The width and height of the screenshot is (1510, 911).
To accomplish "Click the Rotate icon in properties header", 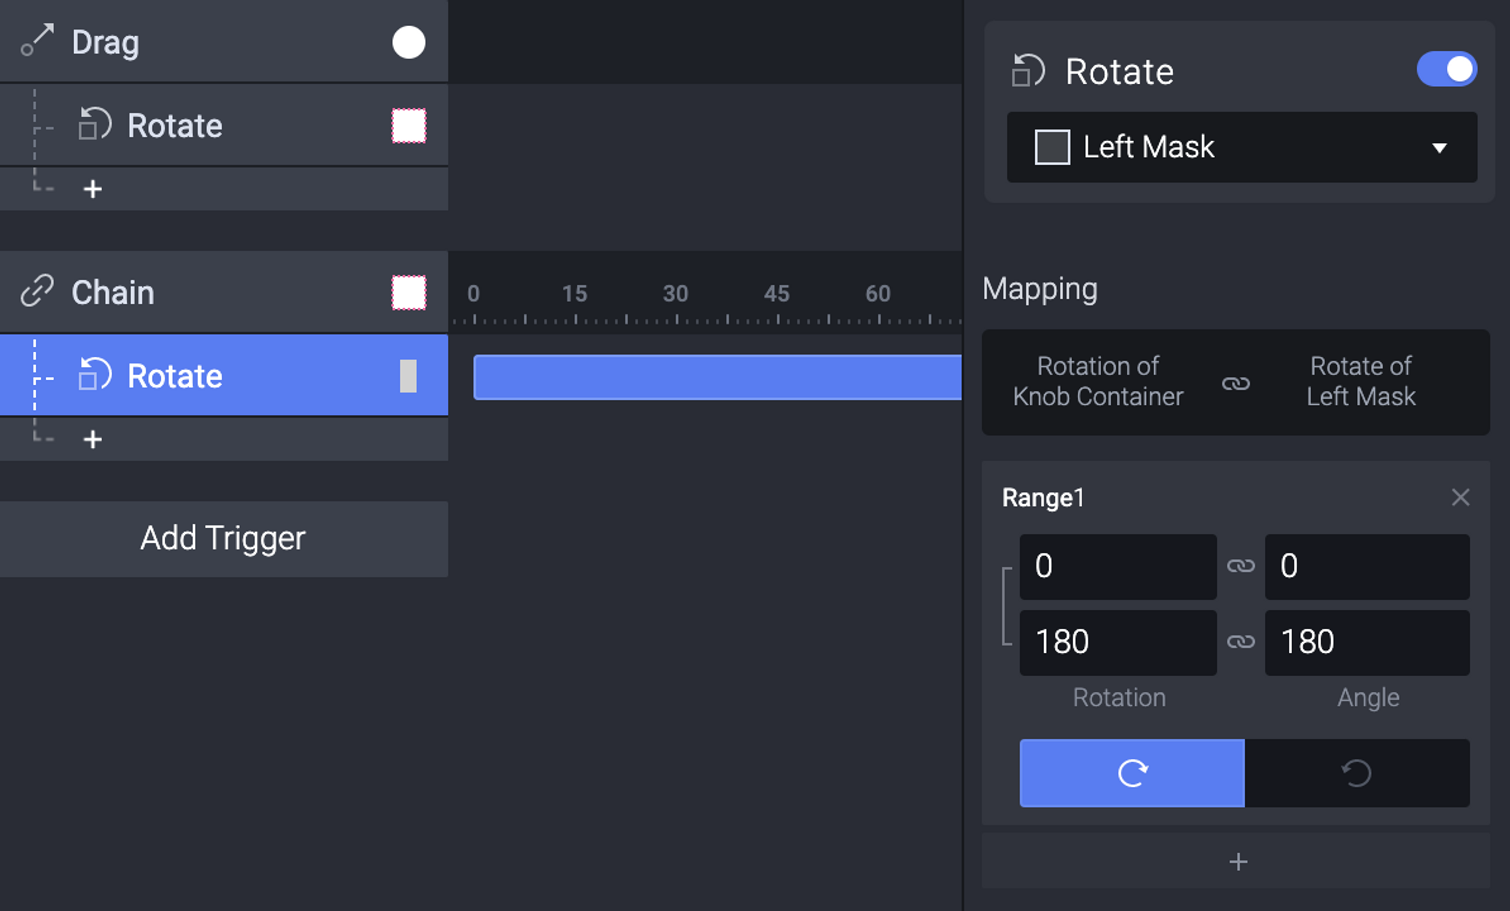I will point(1028,71).
